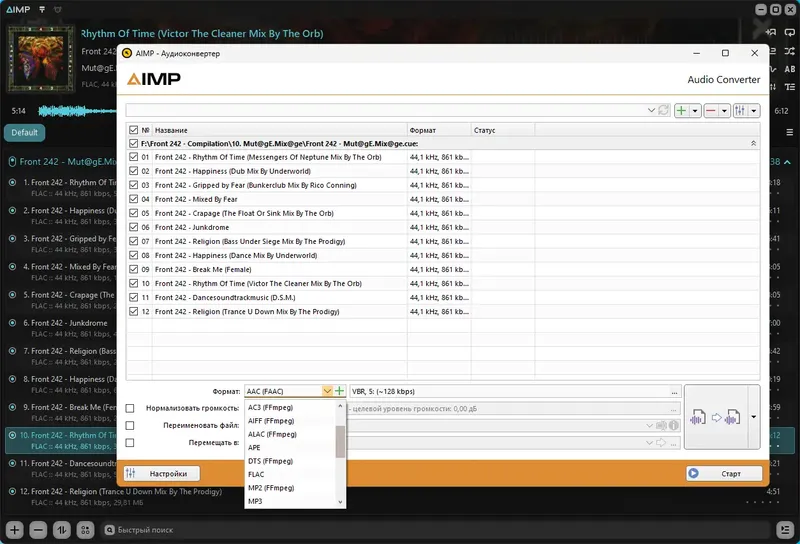This screenshot has width=800, height=544.
Task: Uncheck track 12 Religion Trance U Down
Action: tap(134, 311)
